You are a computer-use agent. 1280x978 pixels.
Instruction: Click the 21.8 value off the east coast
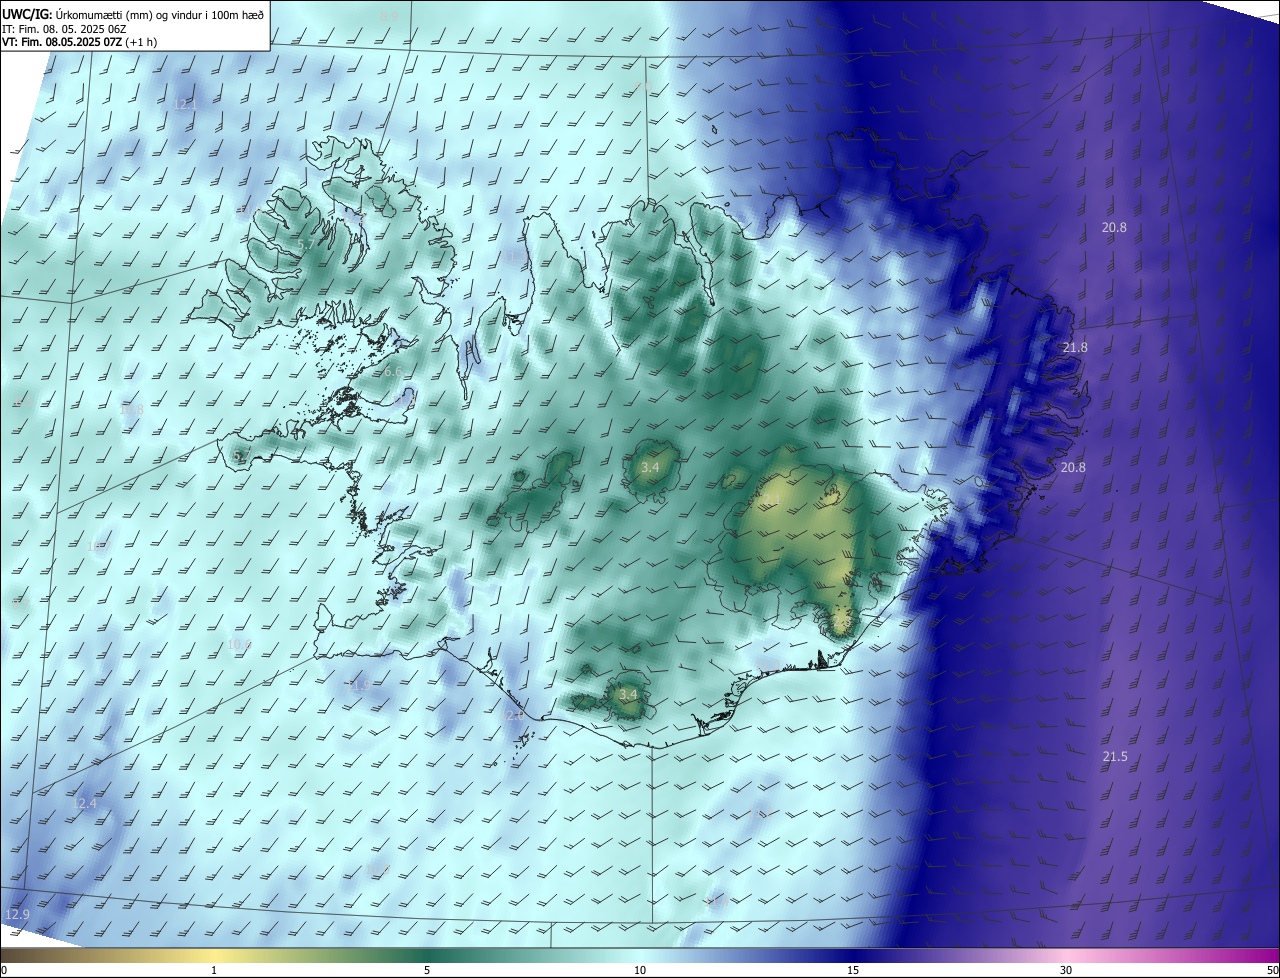pyautogui.click(x=1075, y=347)
